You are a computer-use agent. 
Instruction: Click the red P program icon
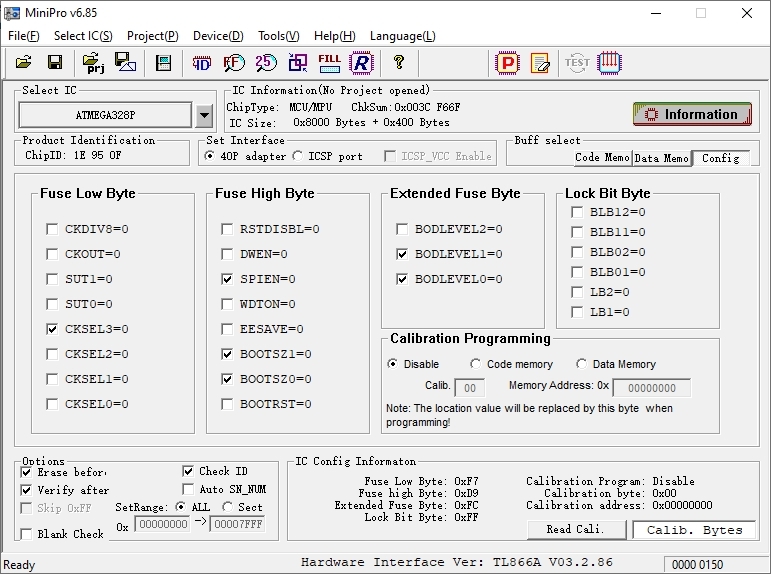[x=508, y=62]
